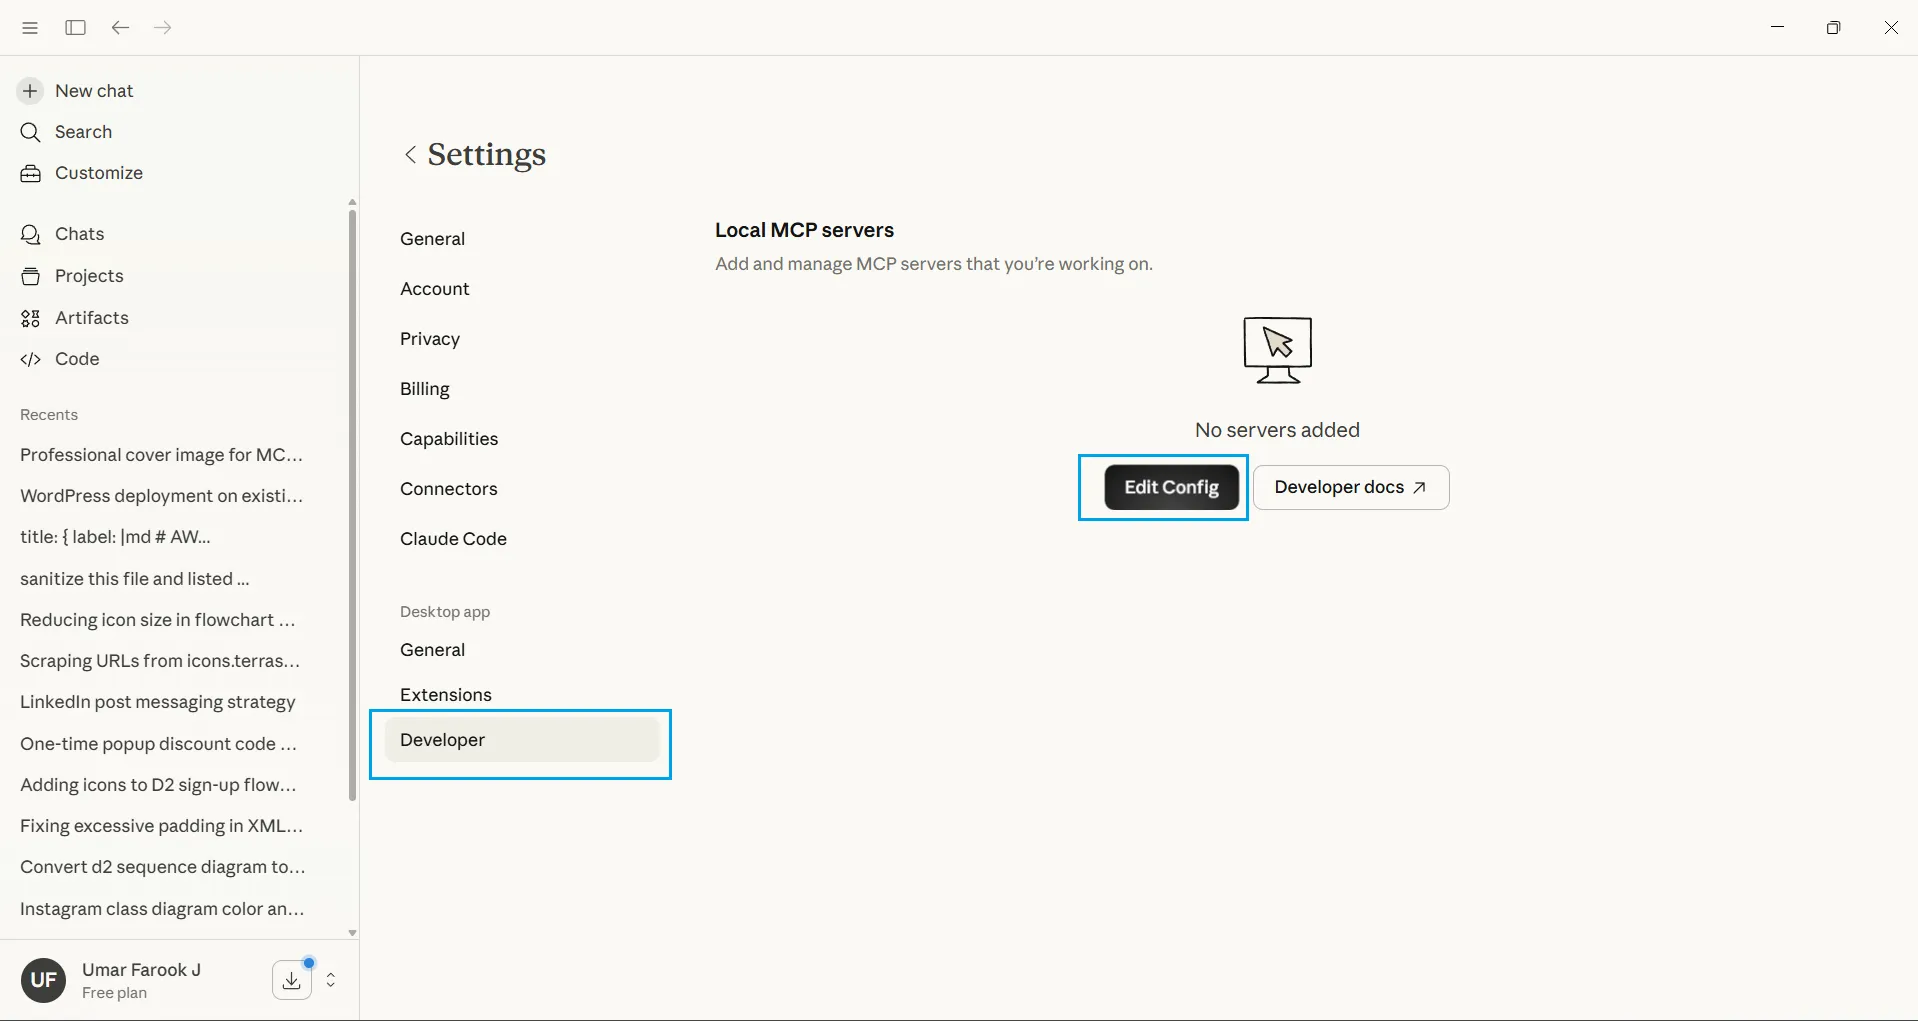Open recent chat about LinkedIn post messaging strategy
Image resolution: width=1918 pixels, height=1021 pixels.
pos(156,702)
